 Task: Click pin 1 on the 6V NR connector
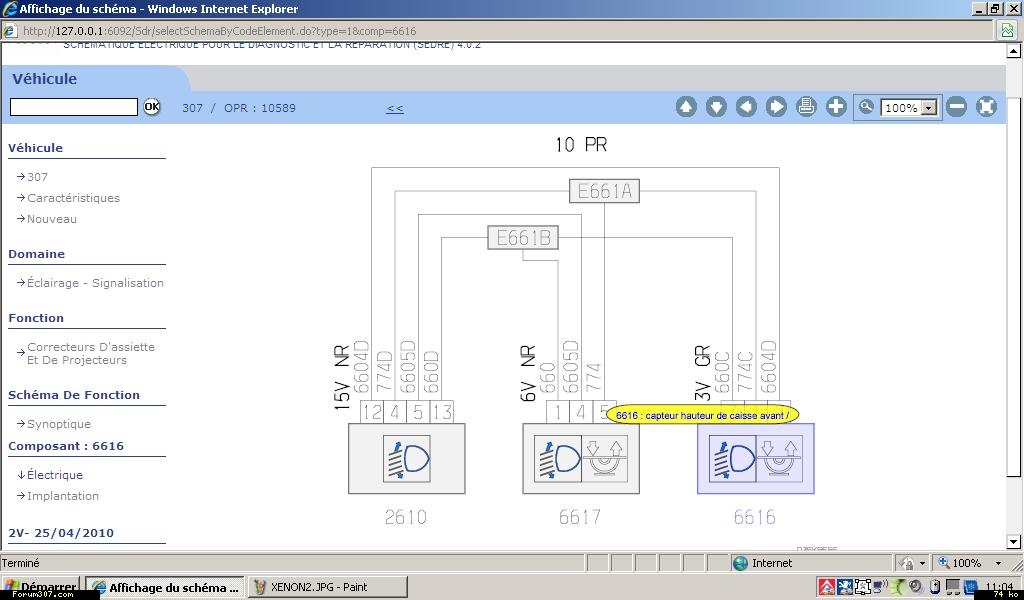coord(558,412)
